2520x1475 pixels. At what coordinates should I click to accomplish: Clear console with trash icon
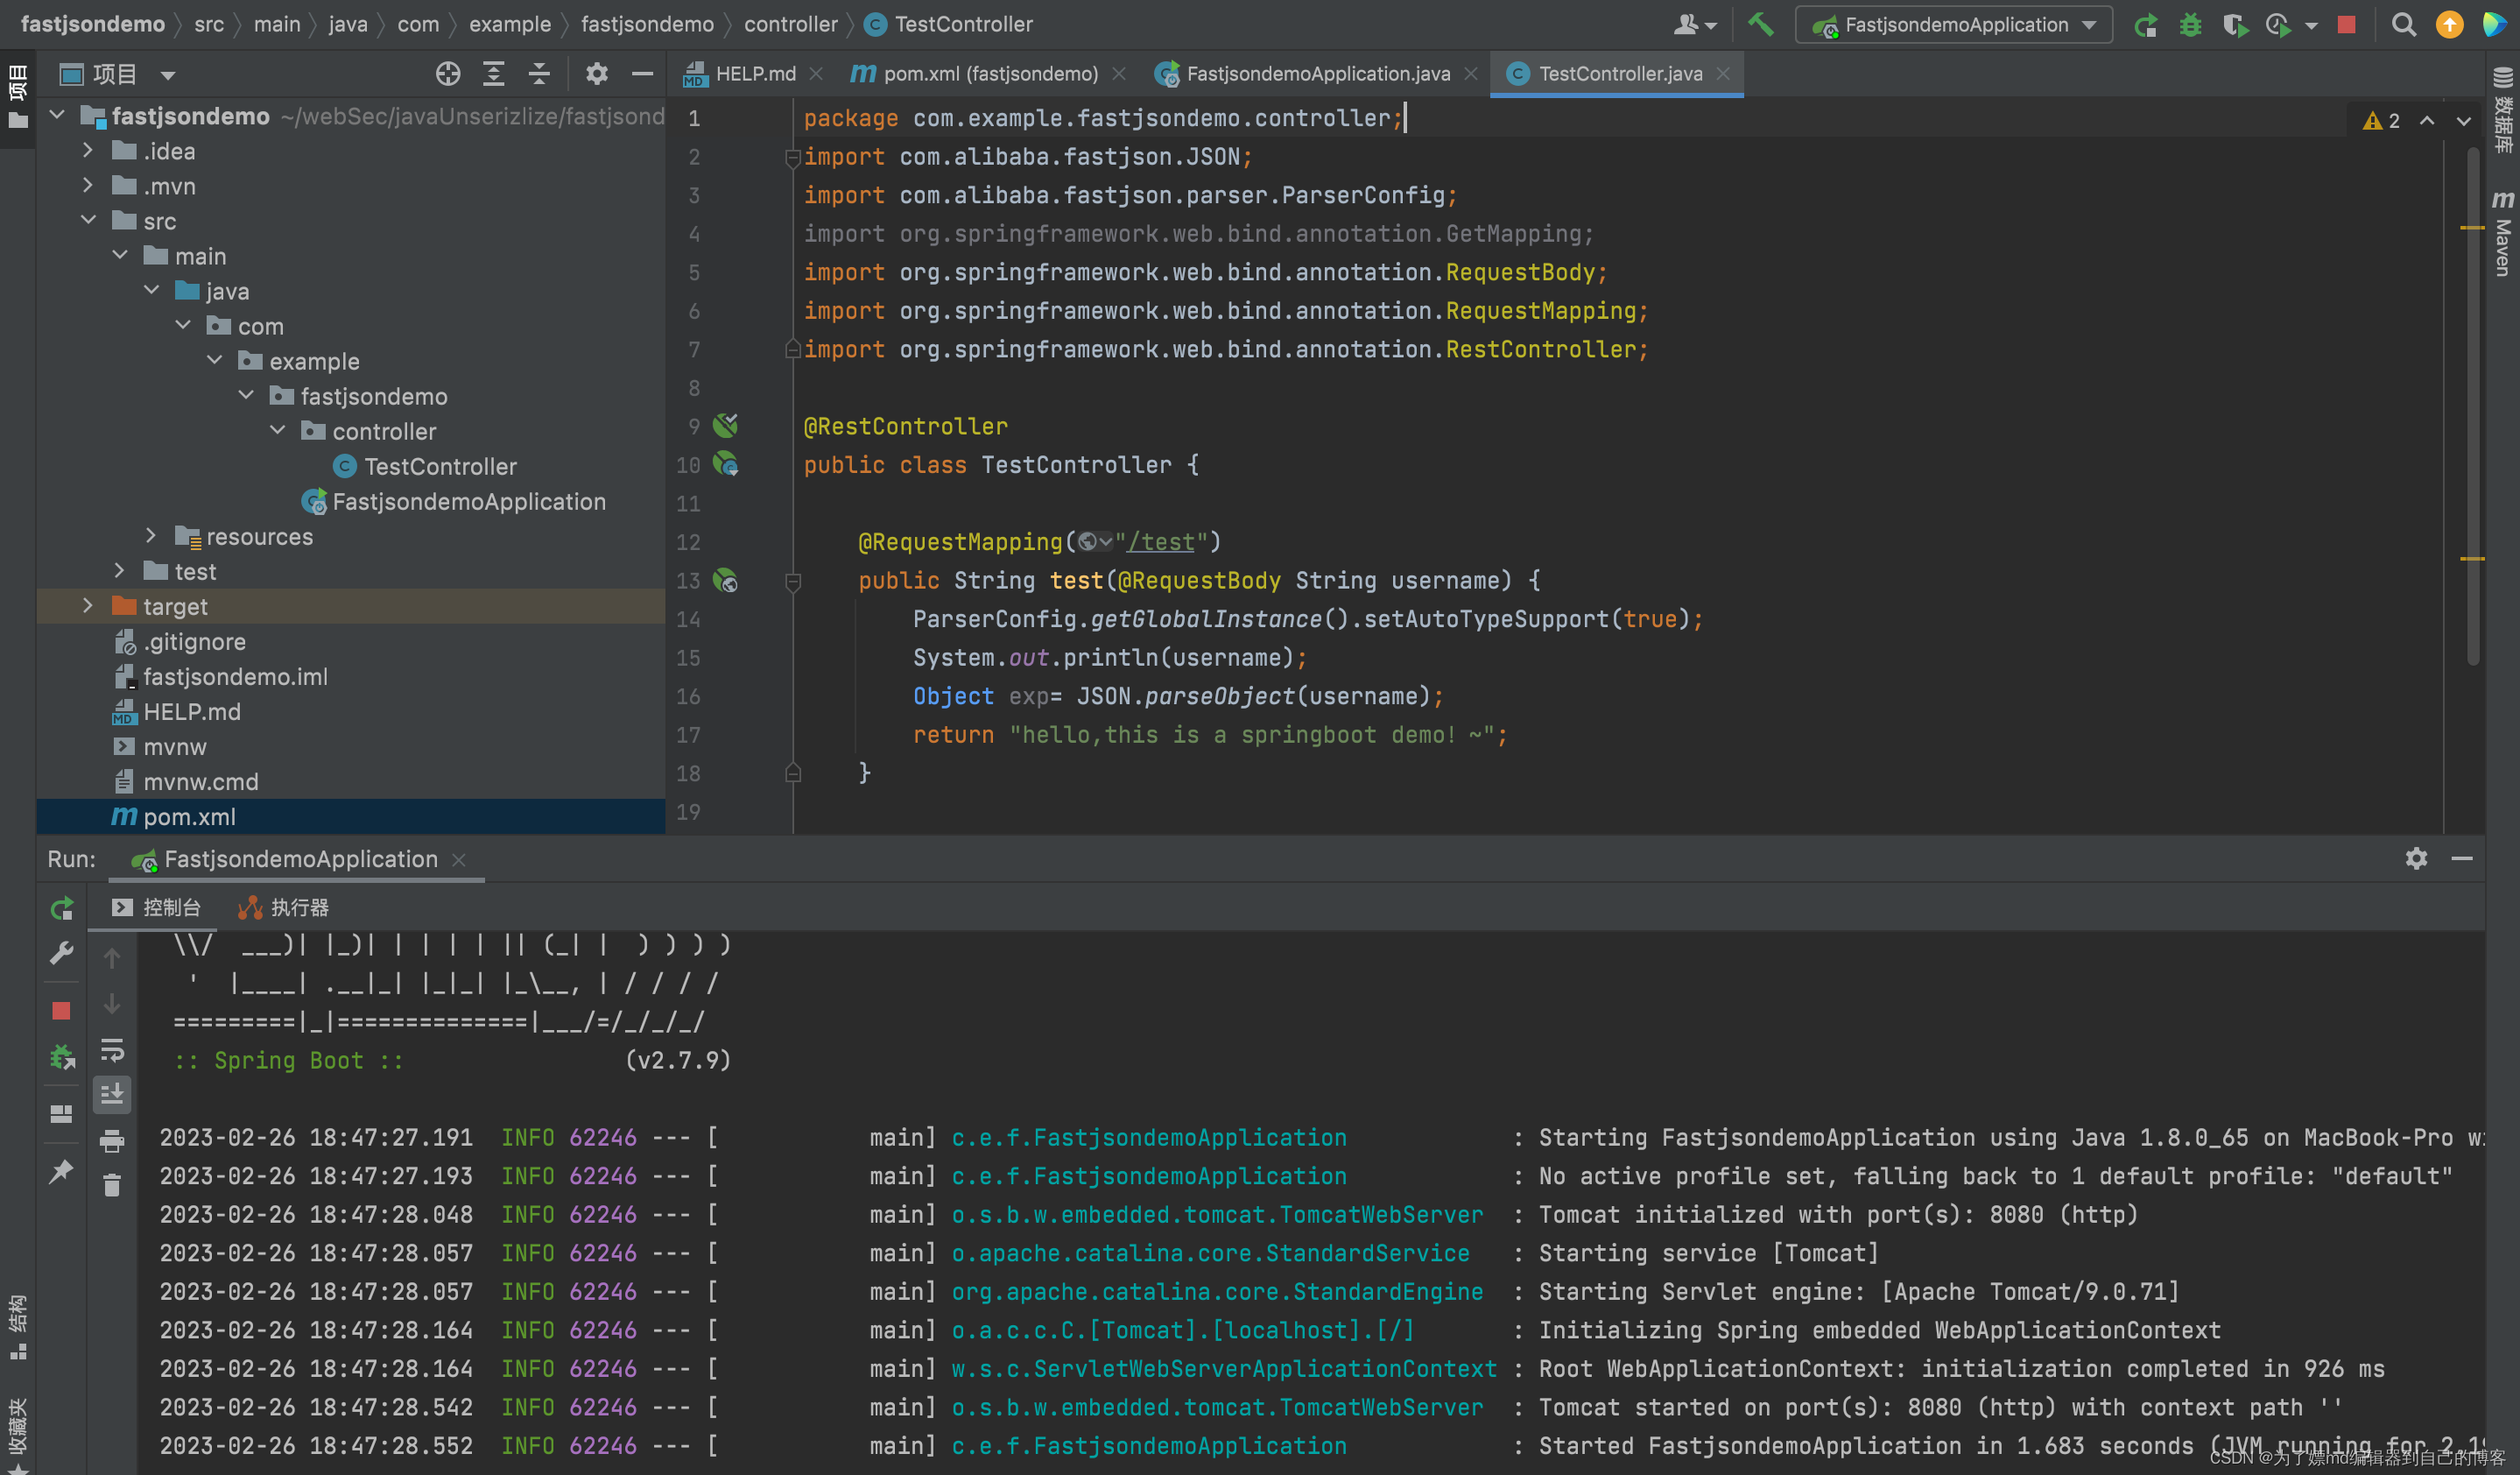pos(112,1186)
